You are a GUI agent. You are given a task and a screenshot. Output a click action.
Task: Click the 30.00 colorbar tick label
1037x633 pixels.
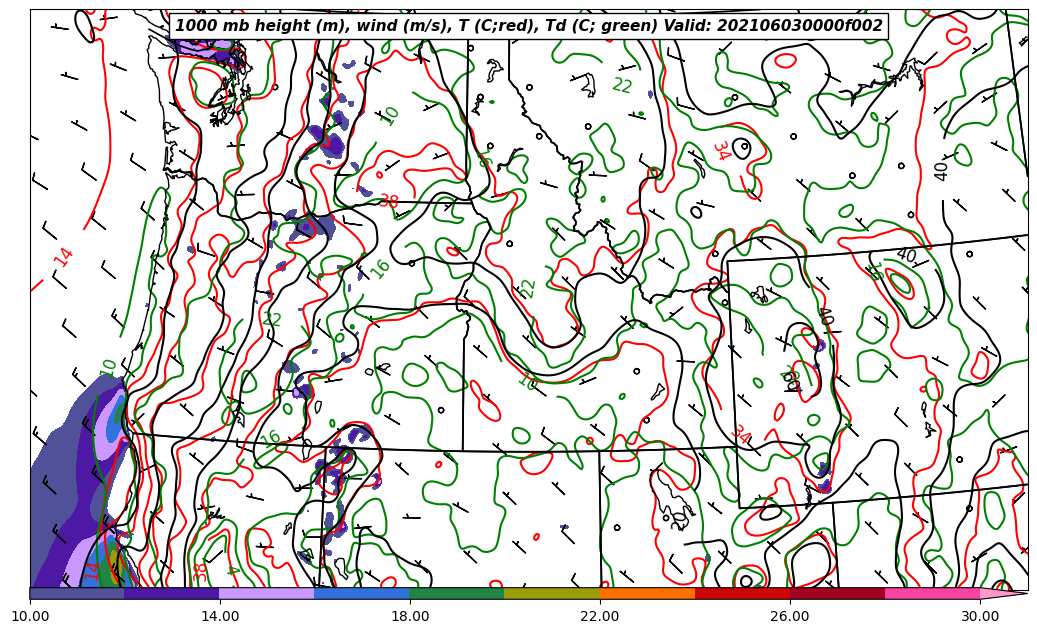[x=980, y=616]
